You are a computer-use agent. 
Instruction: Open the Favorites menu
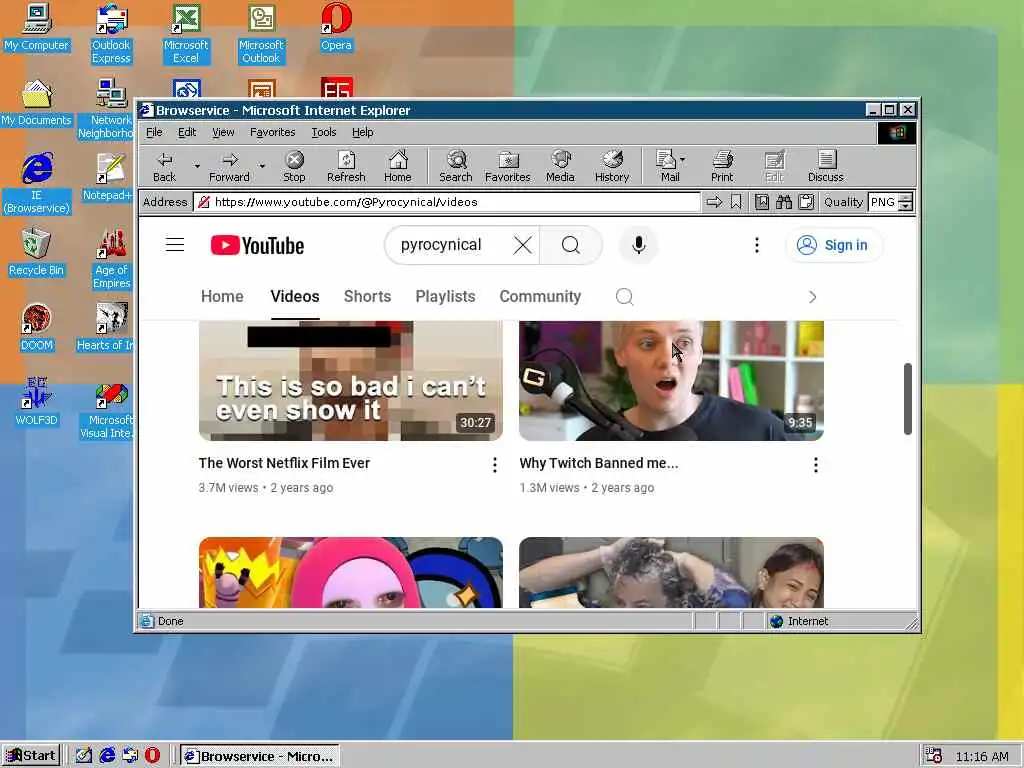click(272, 133)
